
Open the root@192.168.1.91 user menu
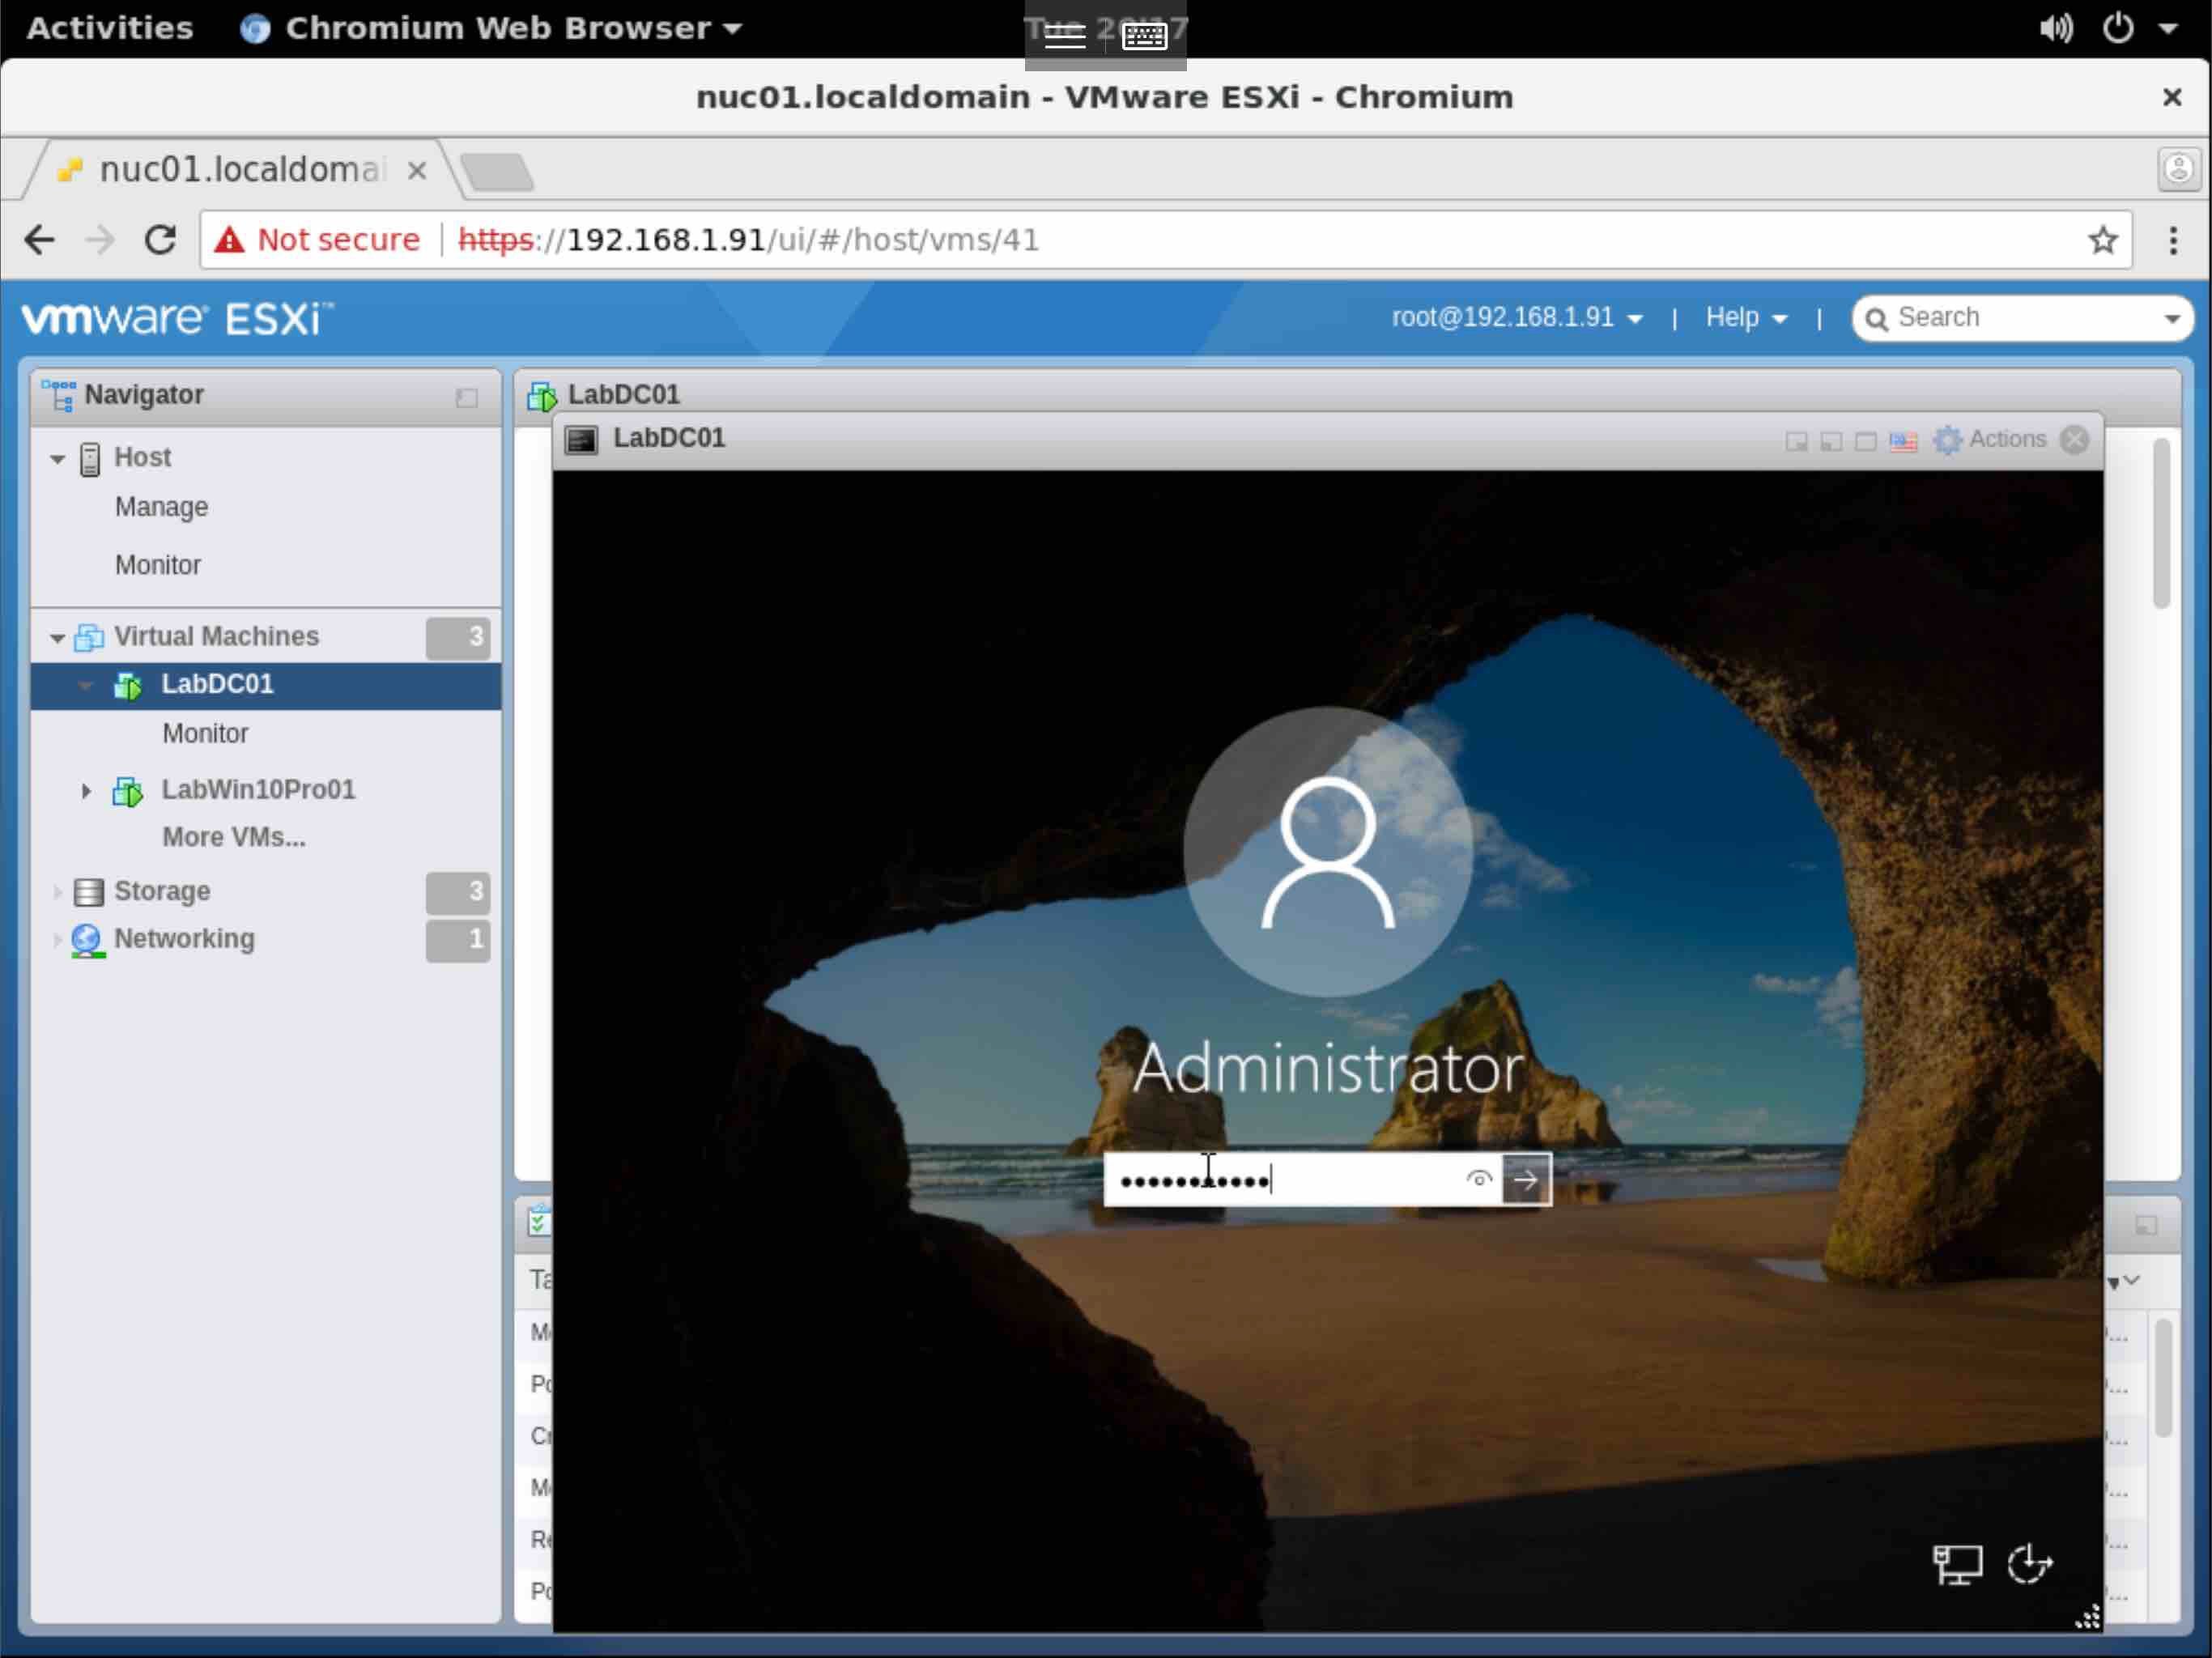pyautogui.click(x=1517, y=318)
